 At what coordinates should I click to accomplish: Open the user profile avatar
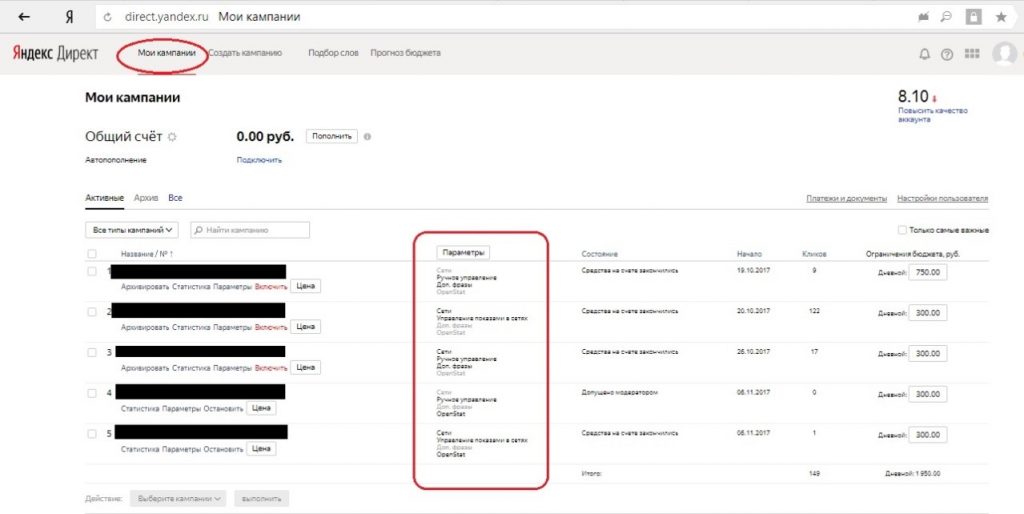click(x=1004, y=54)
